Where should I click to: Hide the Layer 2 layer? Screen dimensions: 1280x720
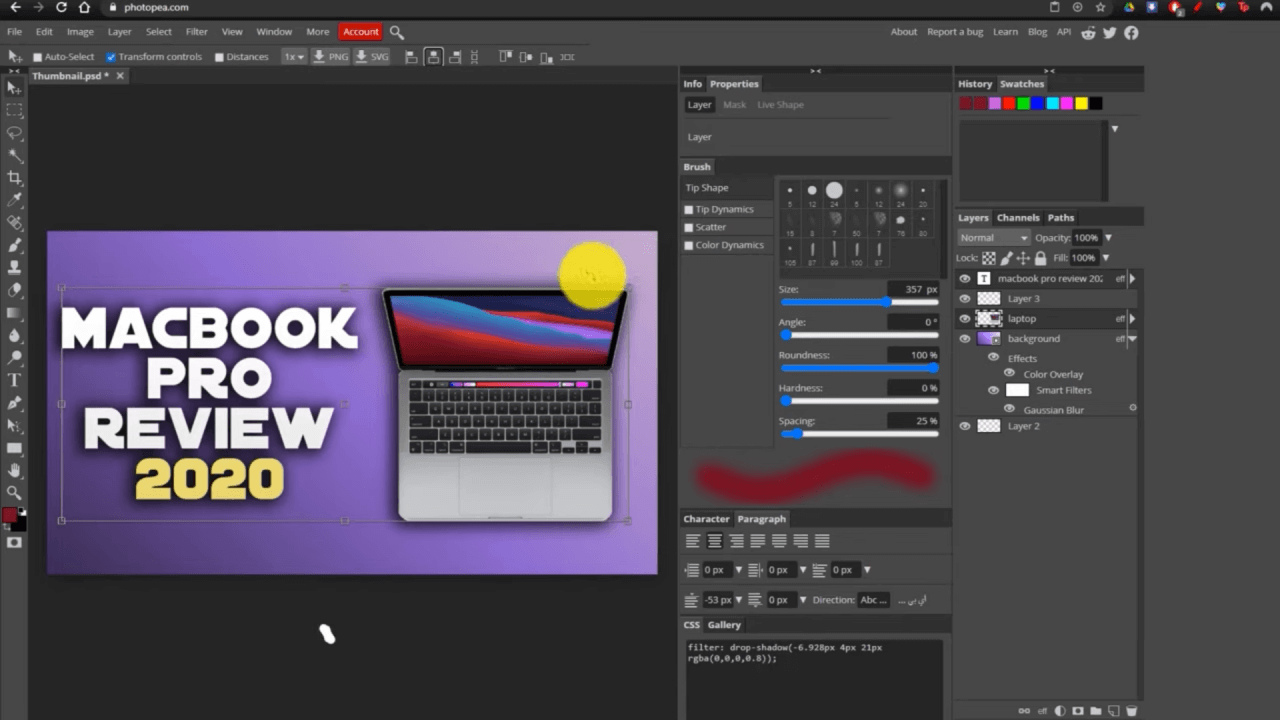click(964, 426)
